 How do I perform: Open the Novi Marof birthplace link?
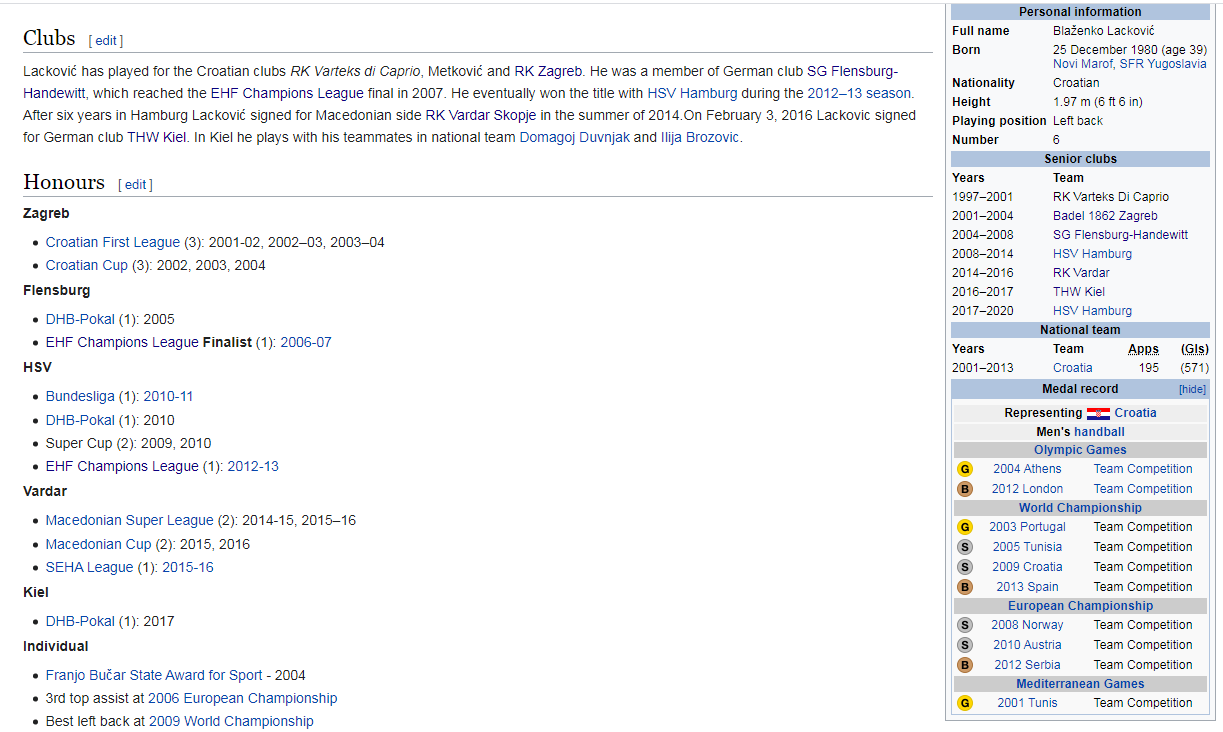[1085, 64]
